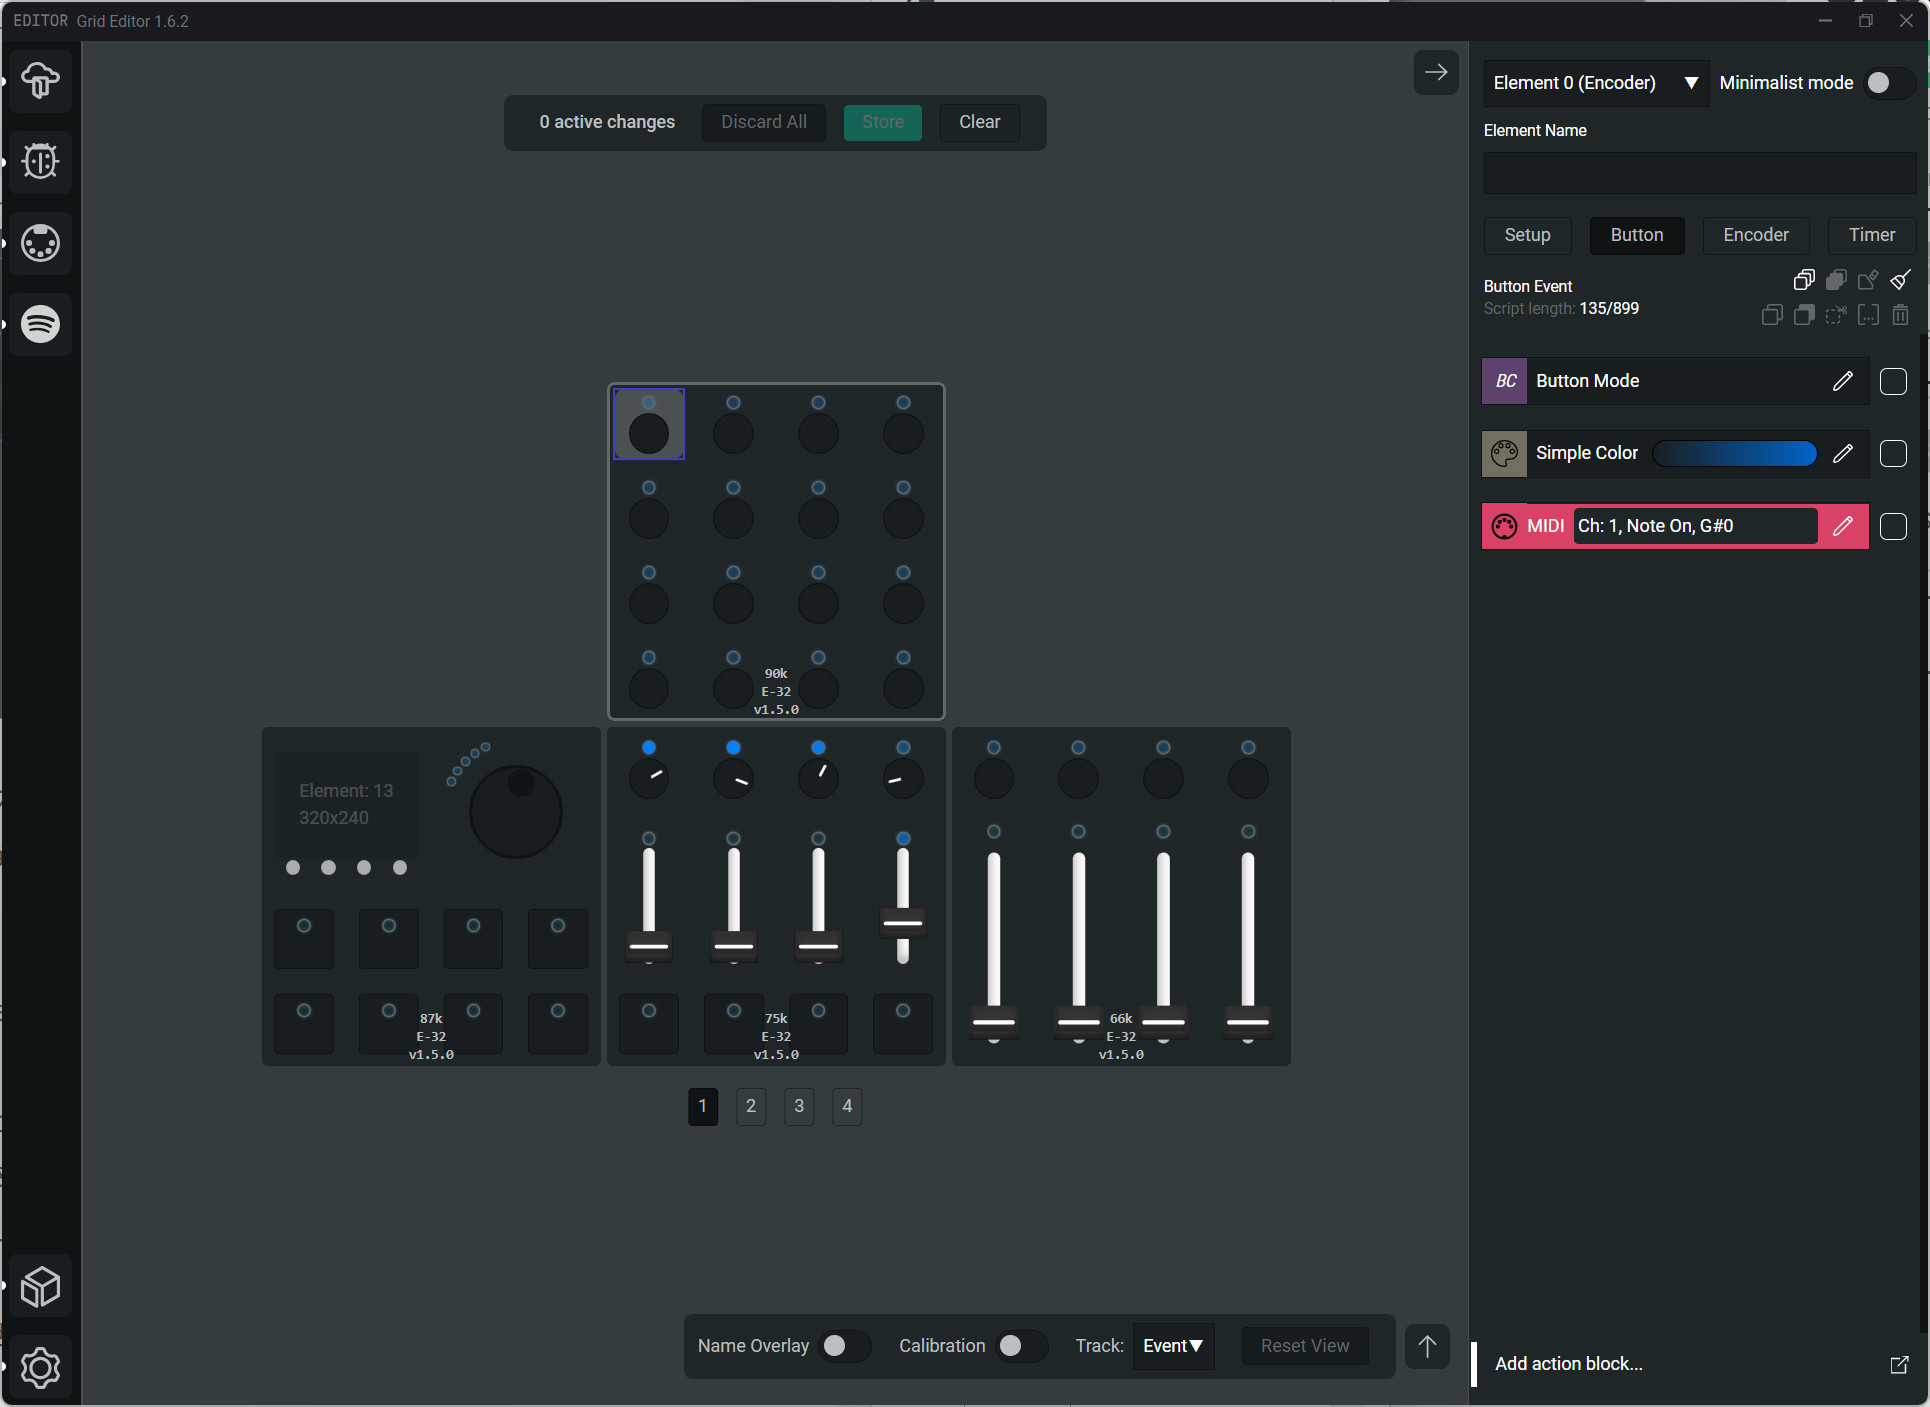Collapse the right panel with the arrow

coord(1435,72)
